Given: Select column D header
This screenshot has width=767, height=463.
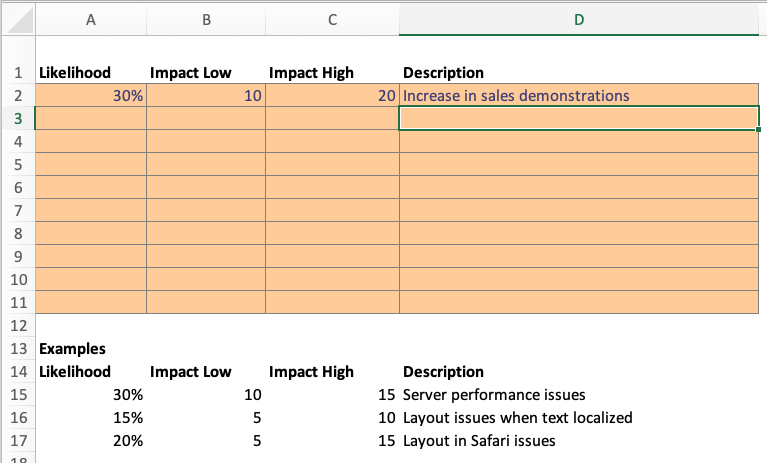Looking at the screenshot, I should [579, 20].
